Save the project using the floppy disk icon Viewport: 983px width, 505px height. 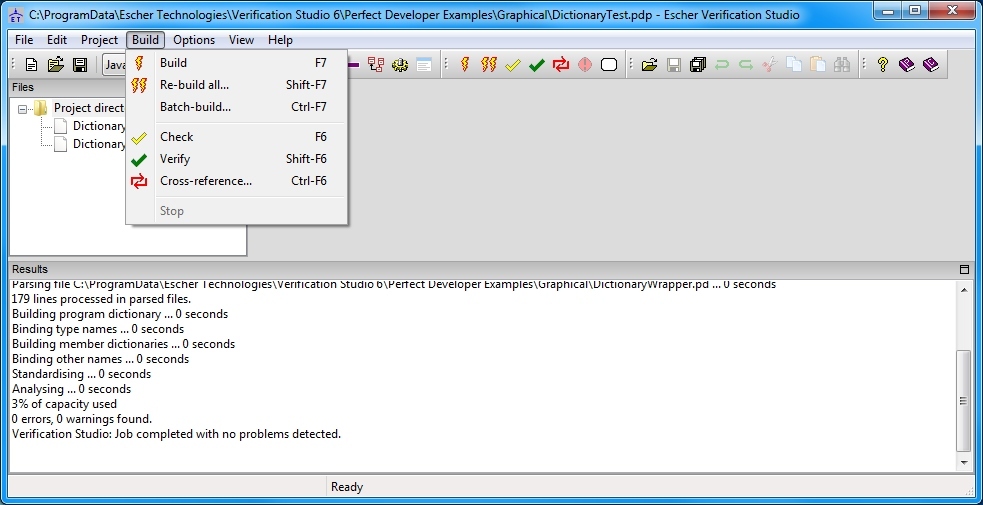pyautogui.click(x=79, y=65)
